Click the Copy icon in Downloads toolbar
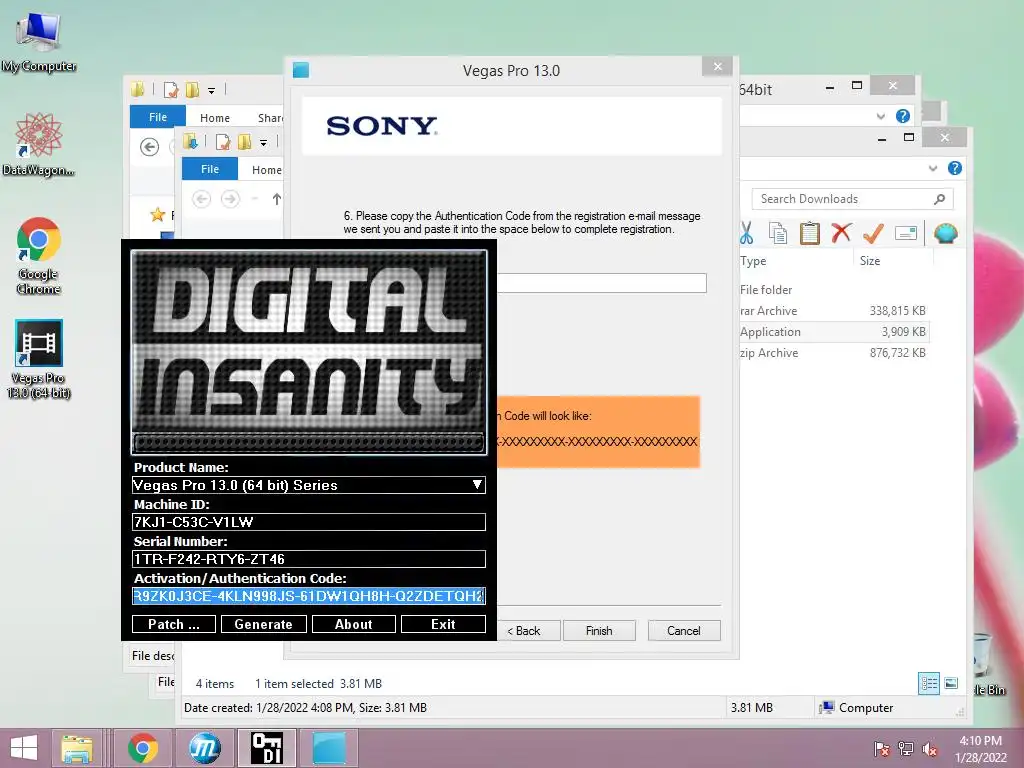 click(777, 232)
